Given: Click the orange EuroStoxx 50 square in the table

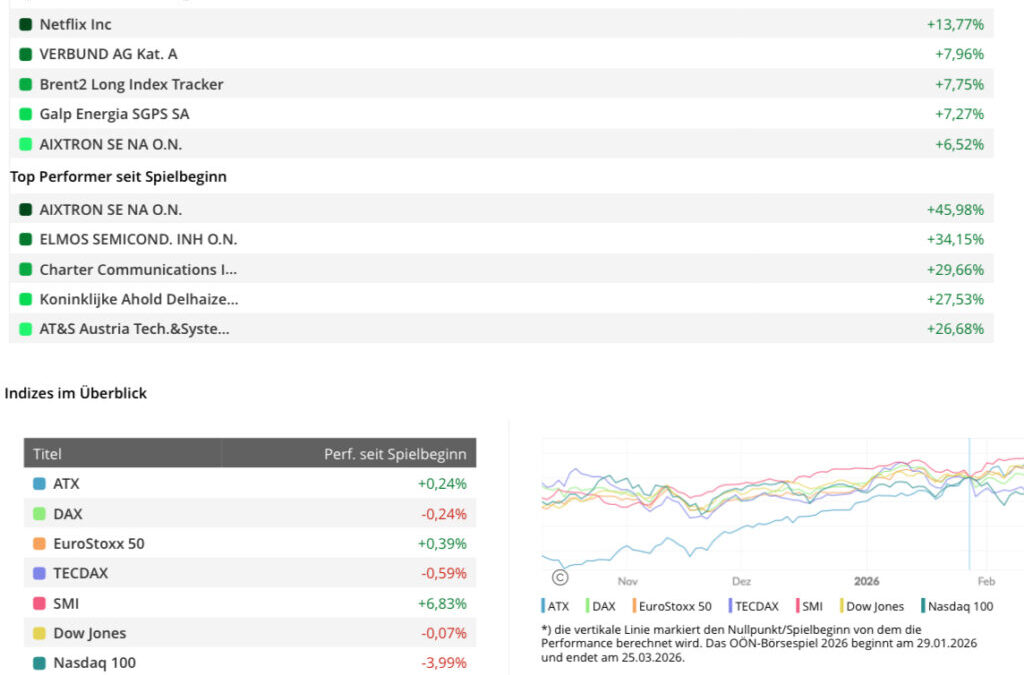Looking at the screenshot, I should pyautogui.click(x=39, y=544).
